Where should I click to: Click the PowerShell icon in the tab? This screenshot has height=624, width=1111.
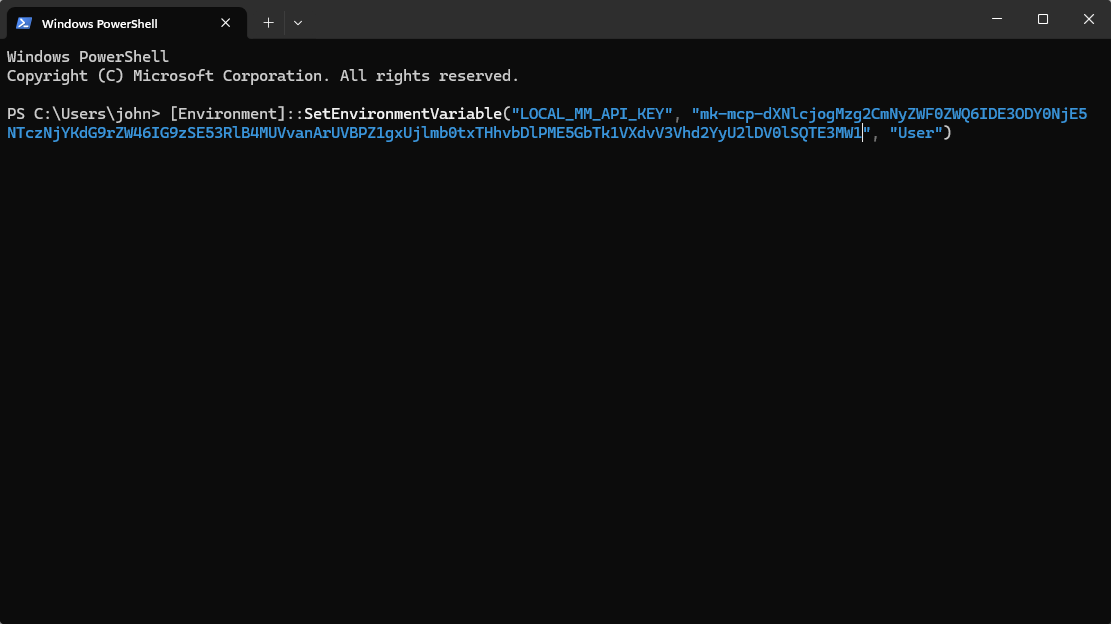[x=23, y=23]
